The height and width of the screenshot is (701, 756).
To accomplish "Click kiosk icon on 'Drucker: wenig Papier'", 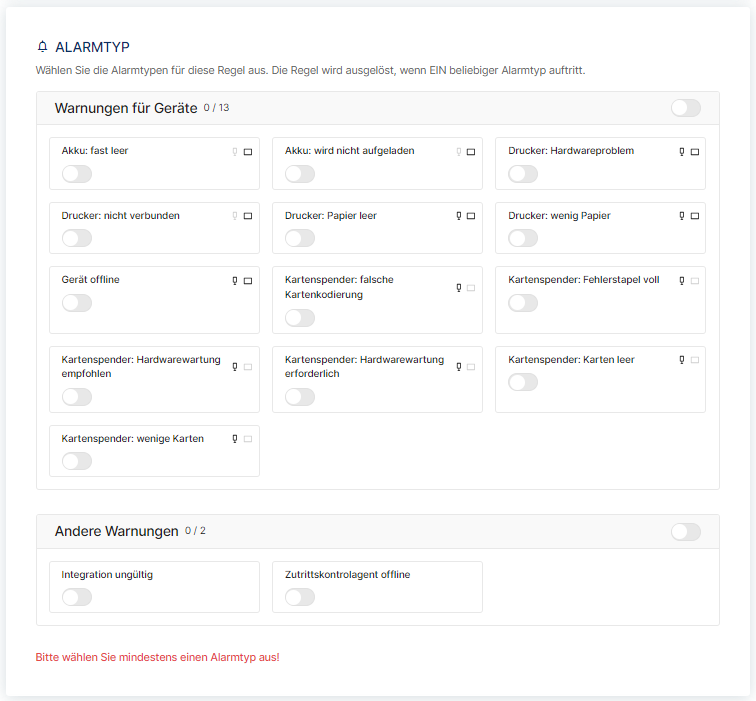I will [682, 216].
